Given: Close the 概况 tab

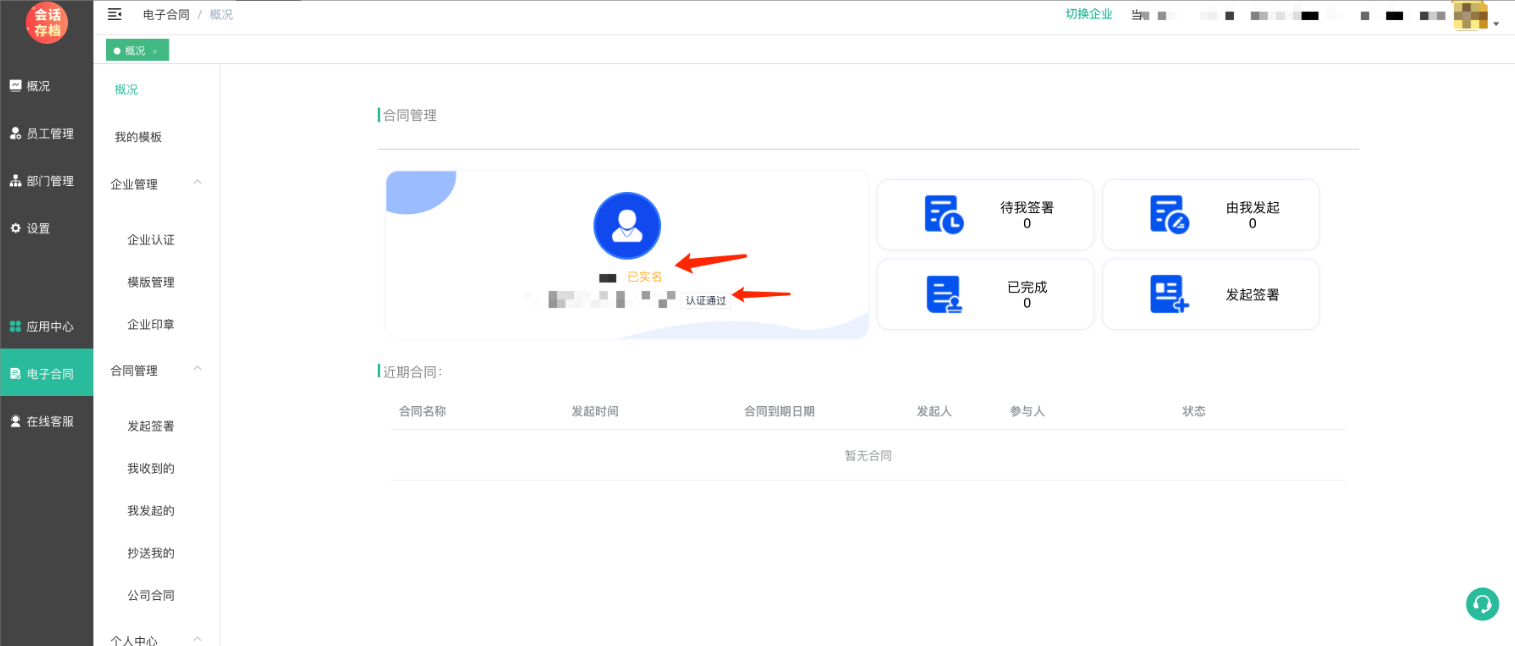Looking at the screenshot, I should pyautogui.click(x=155, y=51).
